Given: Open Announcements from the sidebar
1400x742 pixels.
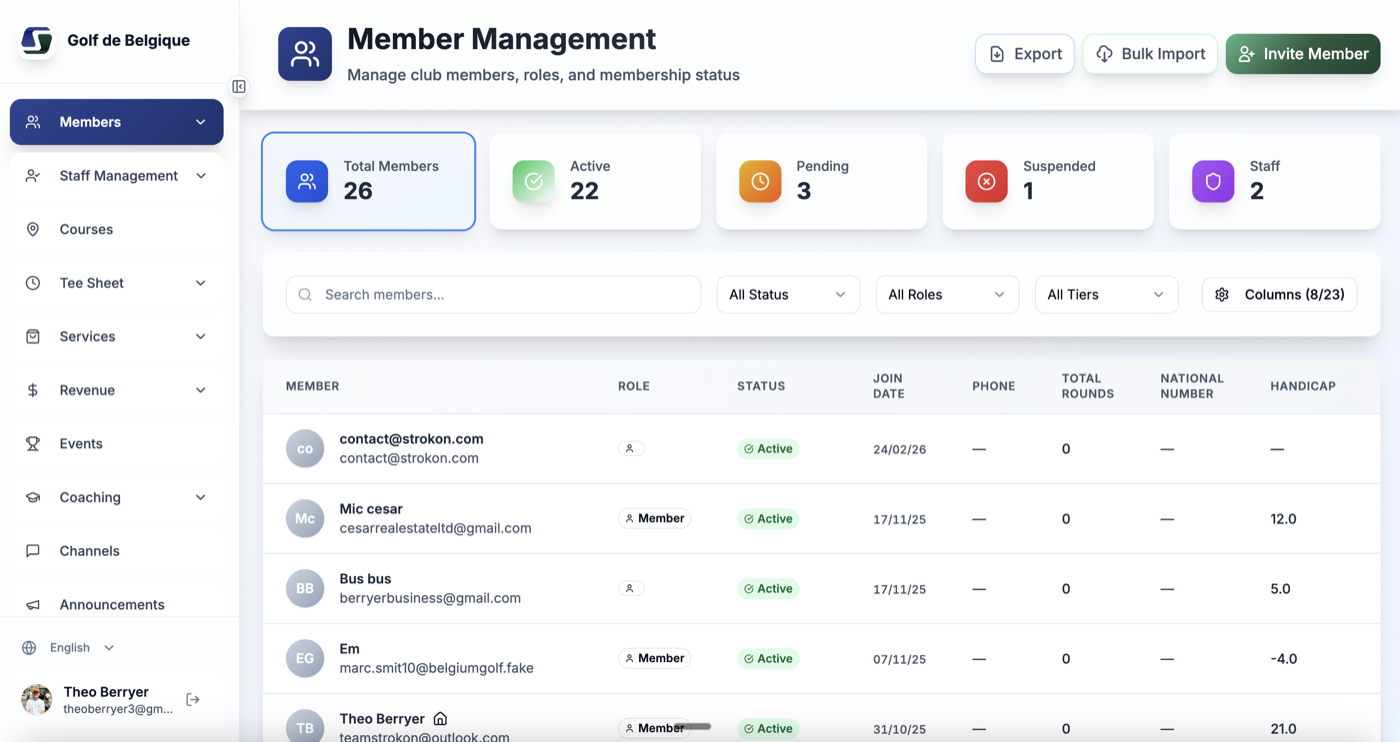Looking at the screenshot, I should tap(117, 605).
